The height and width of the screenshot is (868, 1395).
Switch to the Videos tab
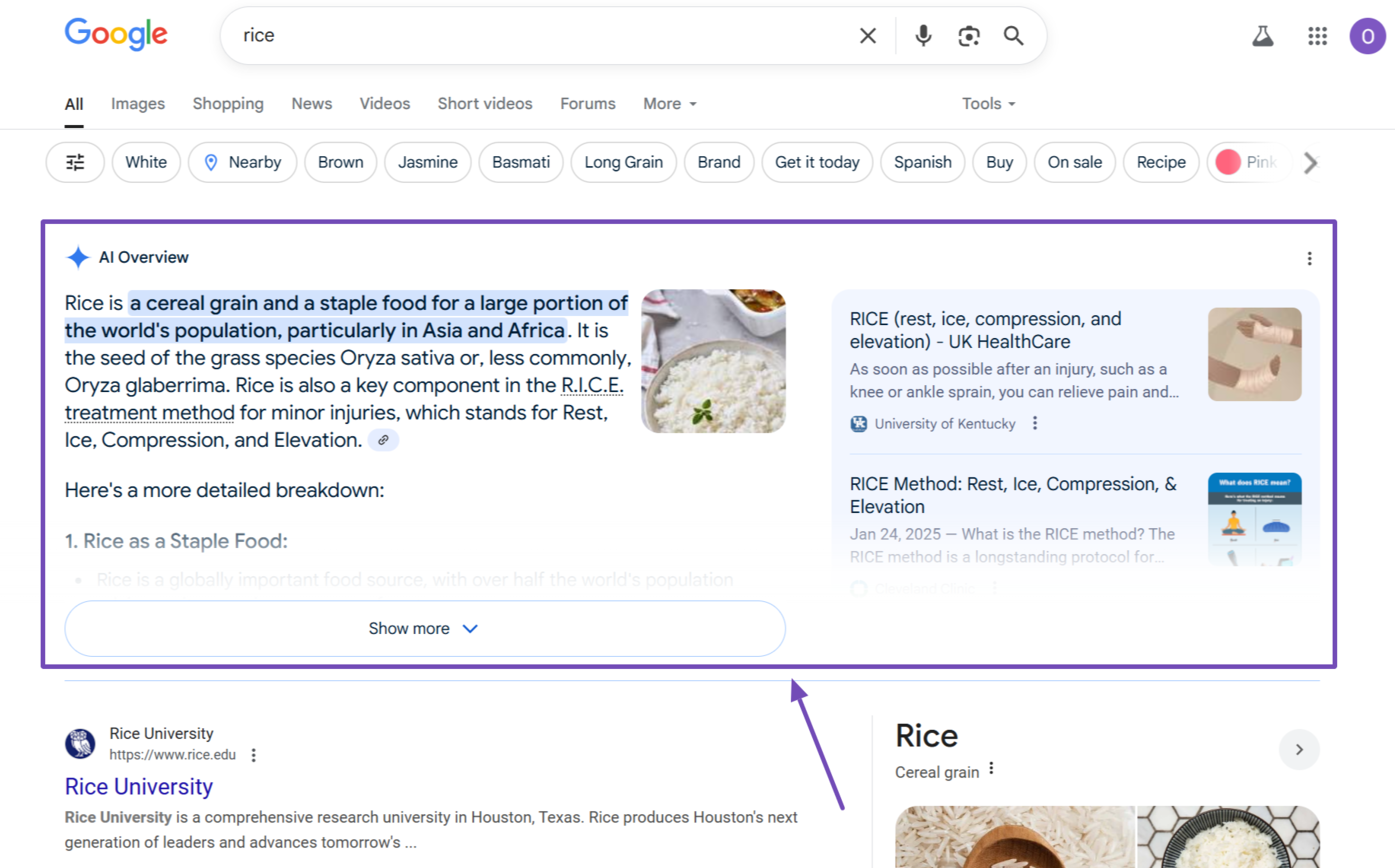tap(385, 104)
